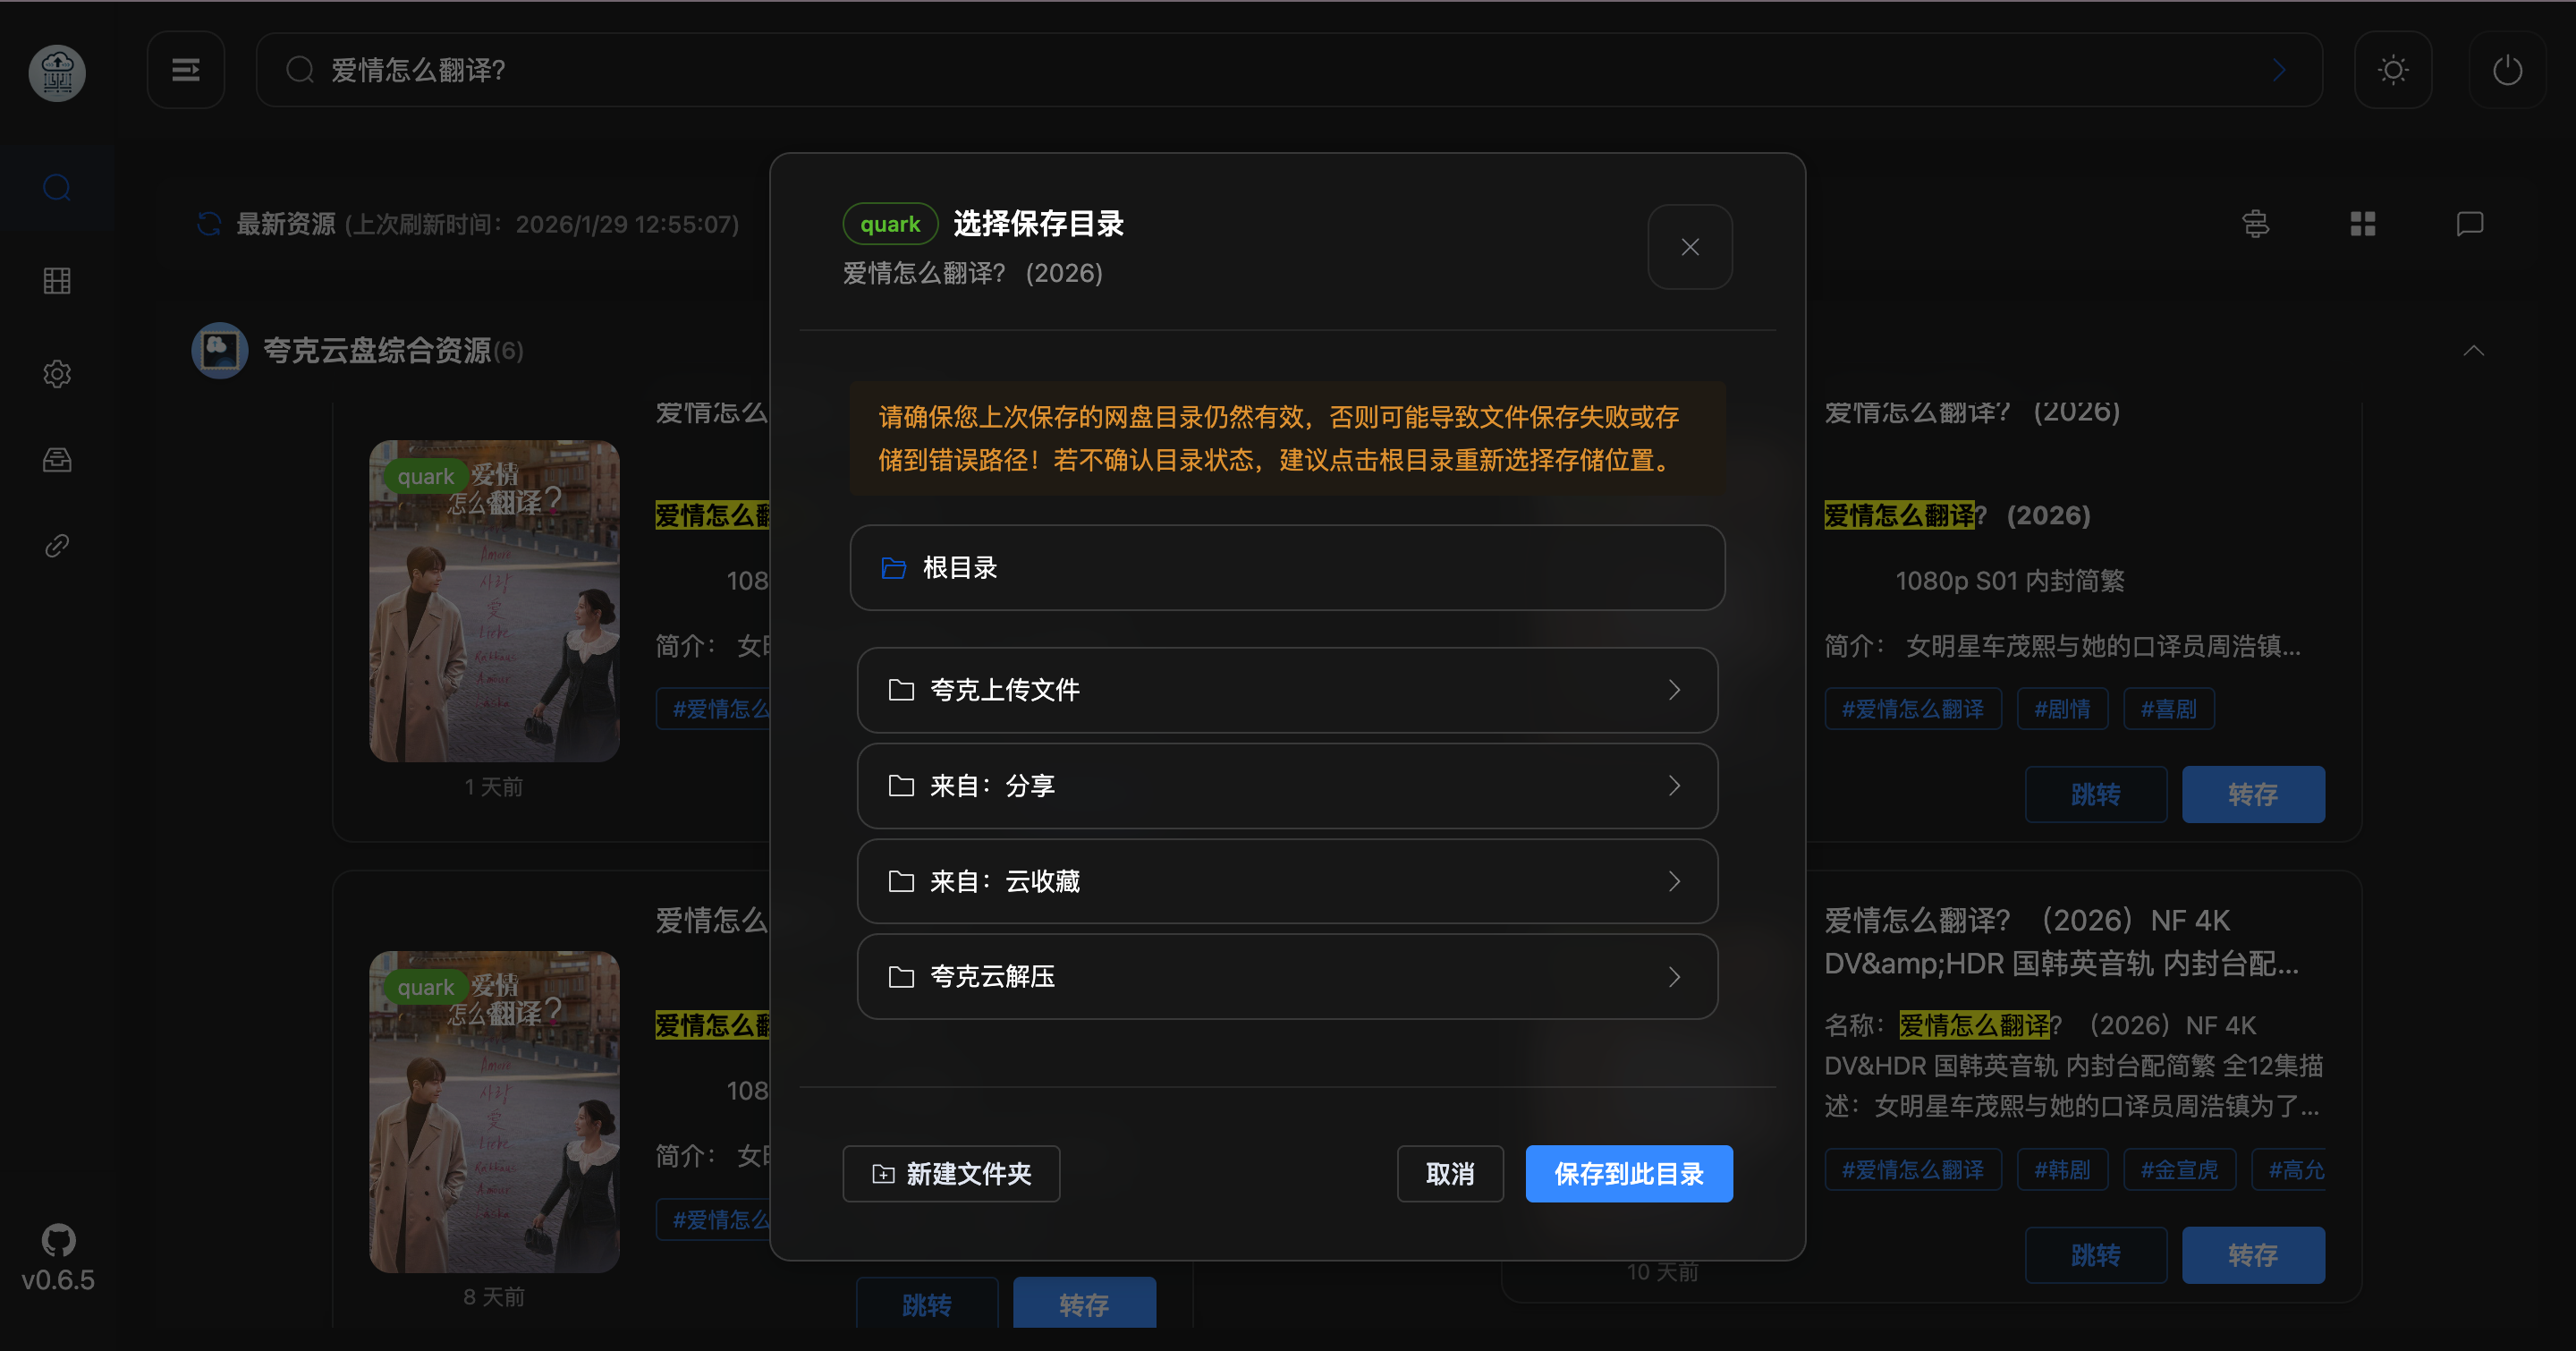Viewport: 2576px width, 1351px height.
Task: Toggle light/dark theme sun icon
Action: pyautogui.click(x=2393, y=70)
